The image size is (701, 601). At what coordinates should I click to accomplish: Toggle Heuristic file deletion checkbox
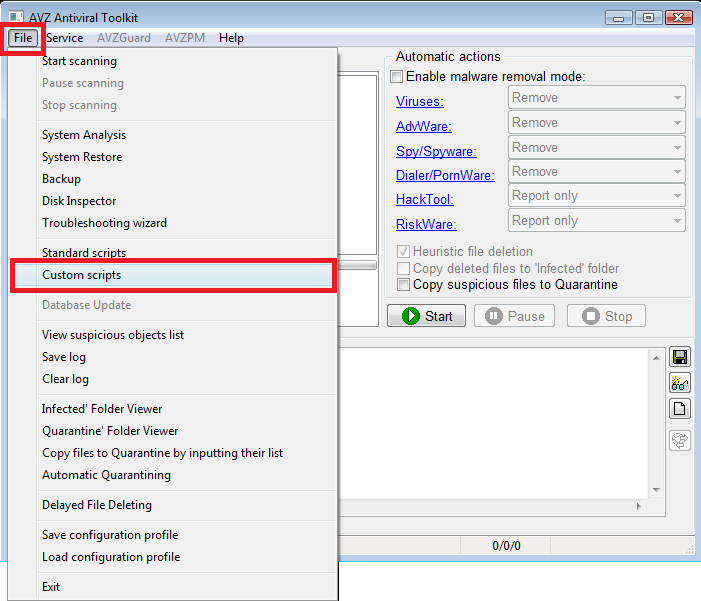tap(403, 251)
